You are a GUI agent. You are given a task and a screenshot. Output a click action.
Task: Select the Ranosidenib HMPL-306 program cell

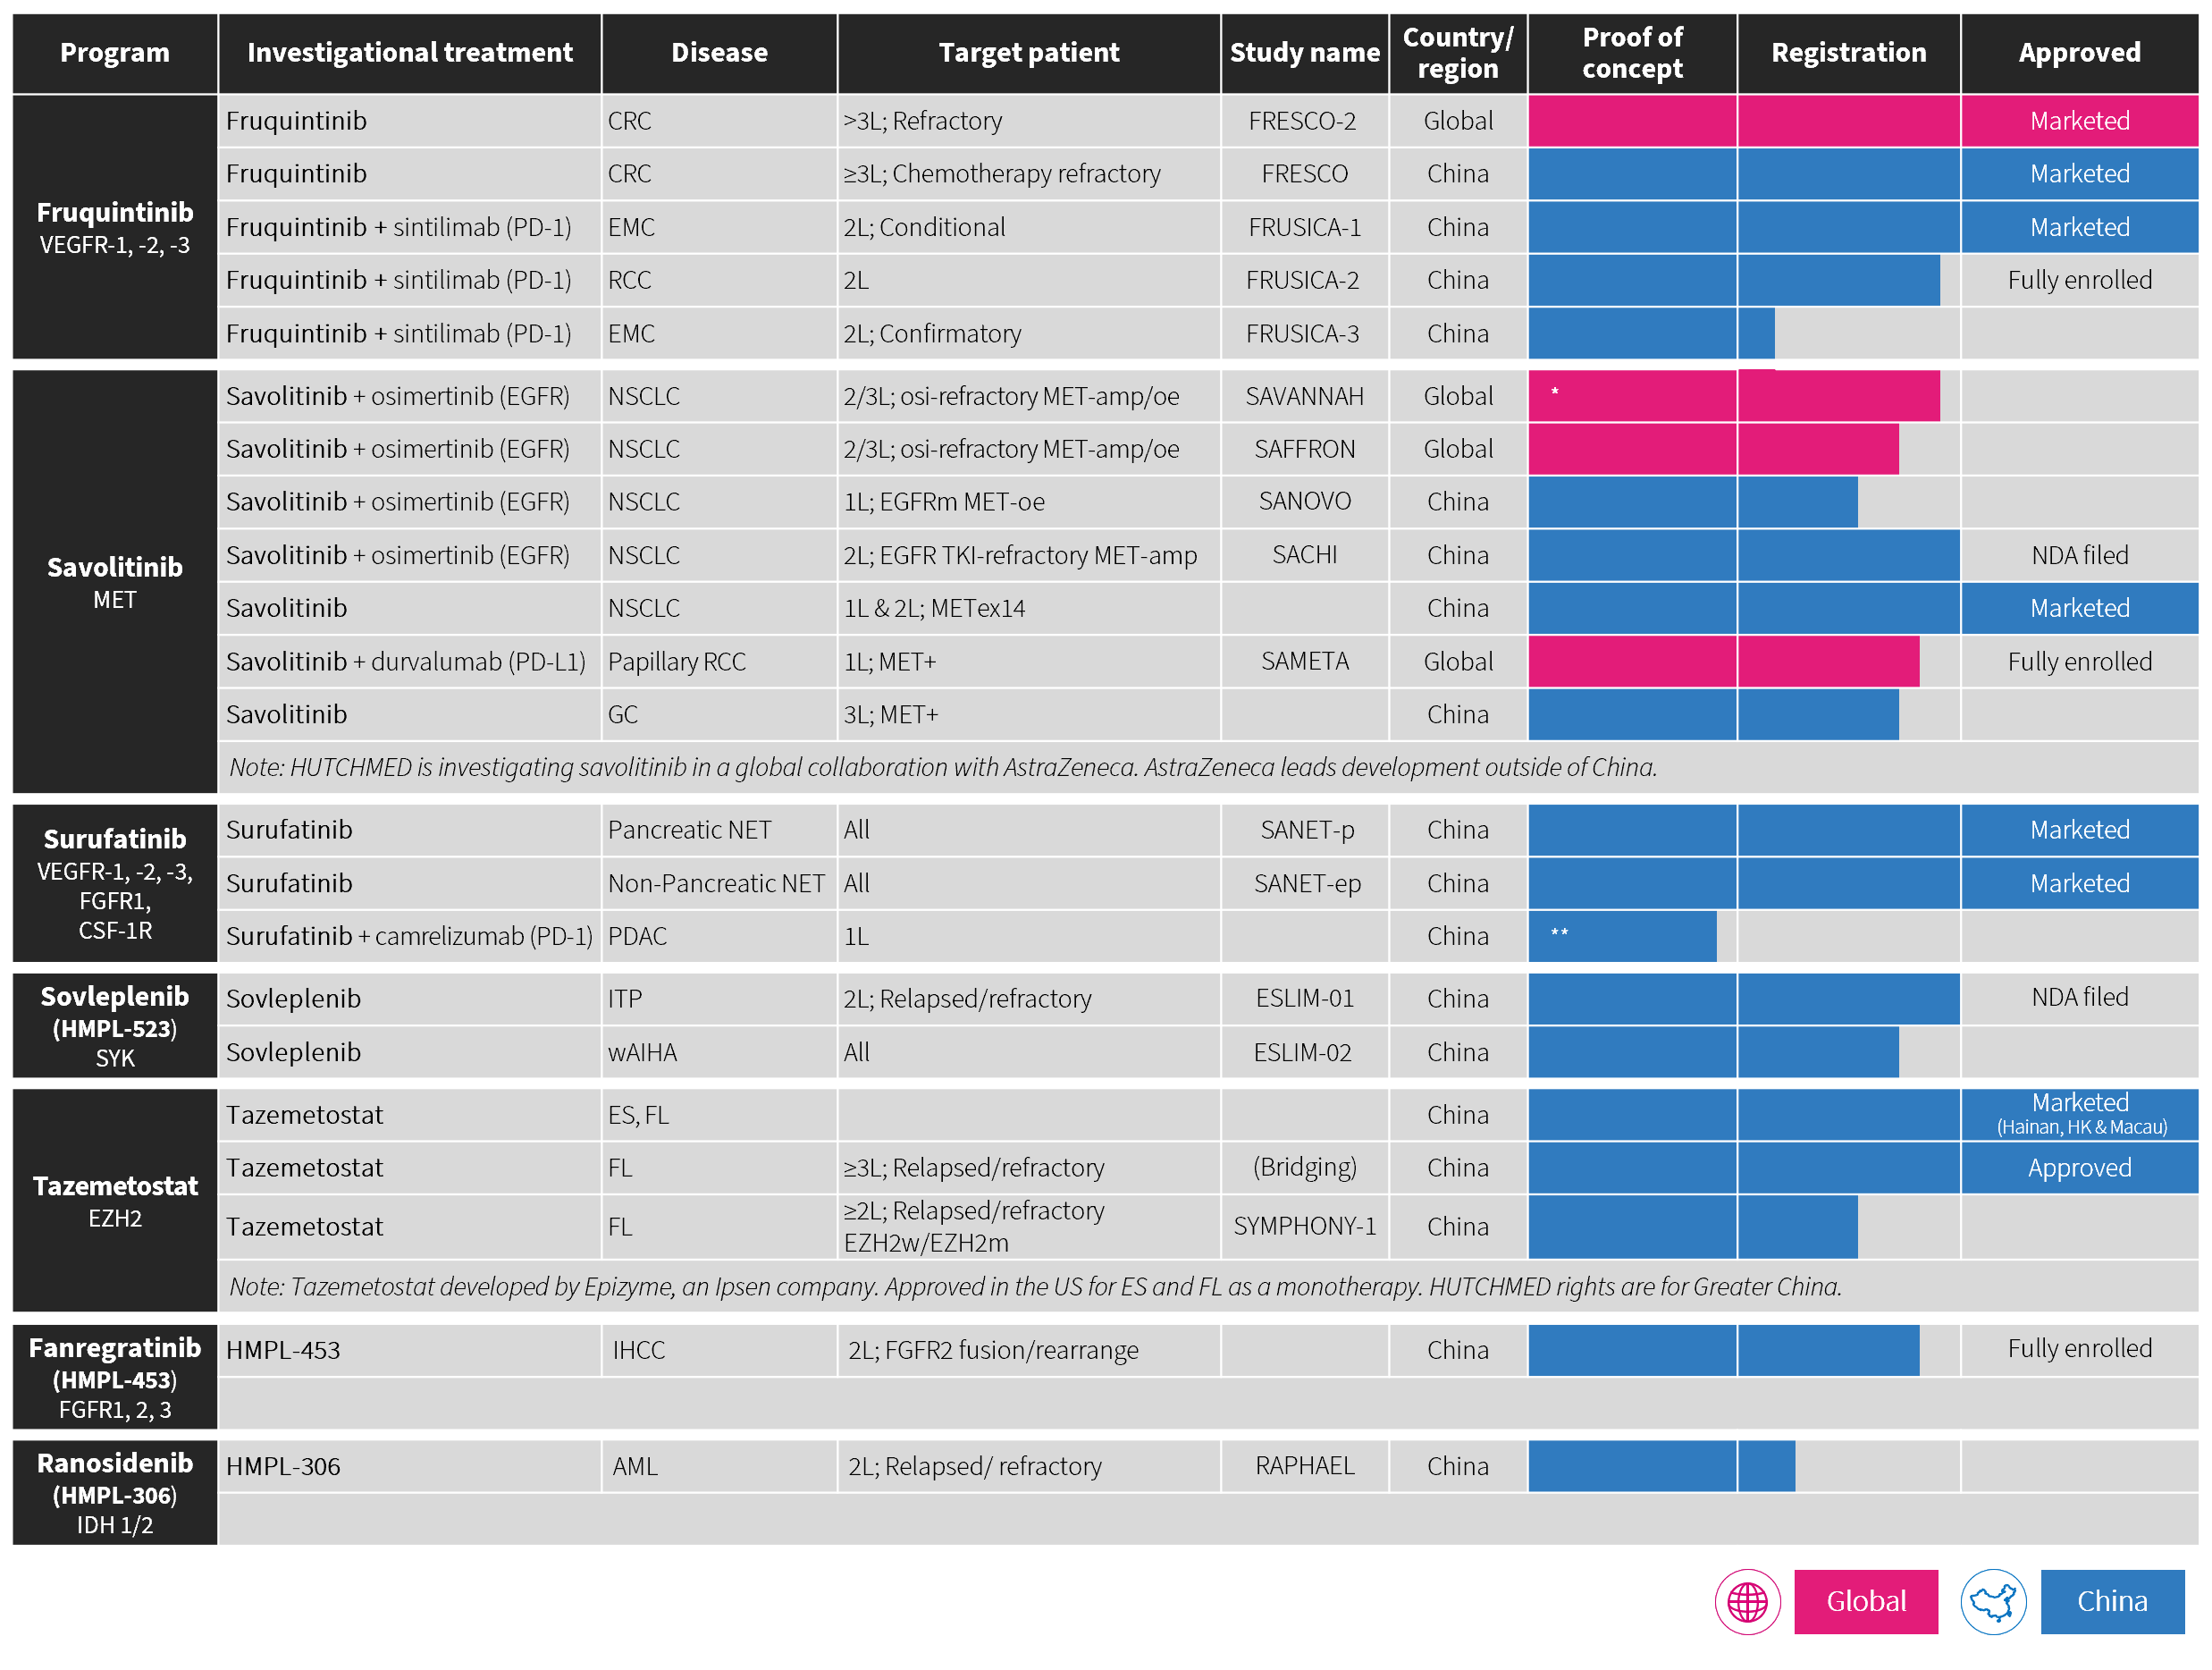click(x=115, y=1493)
